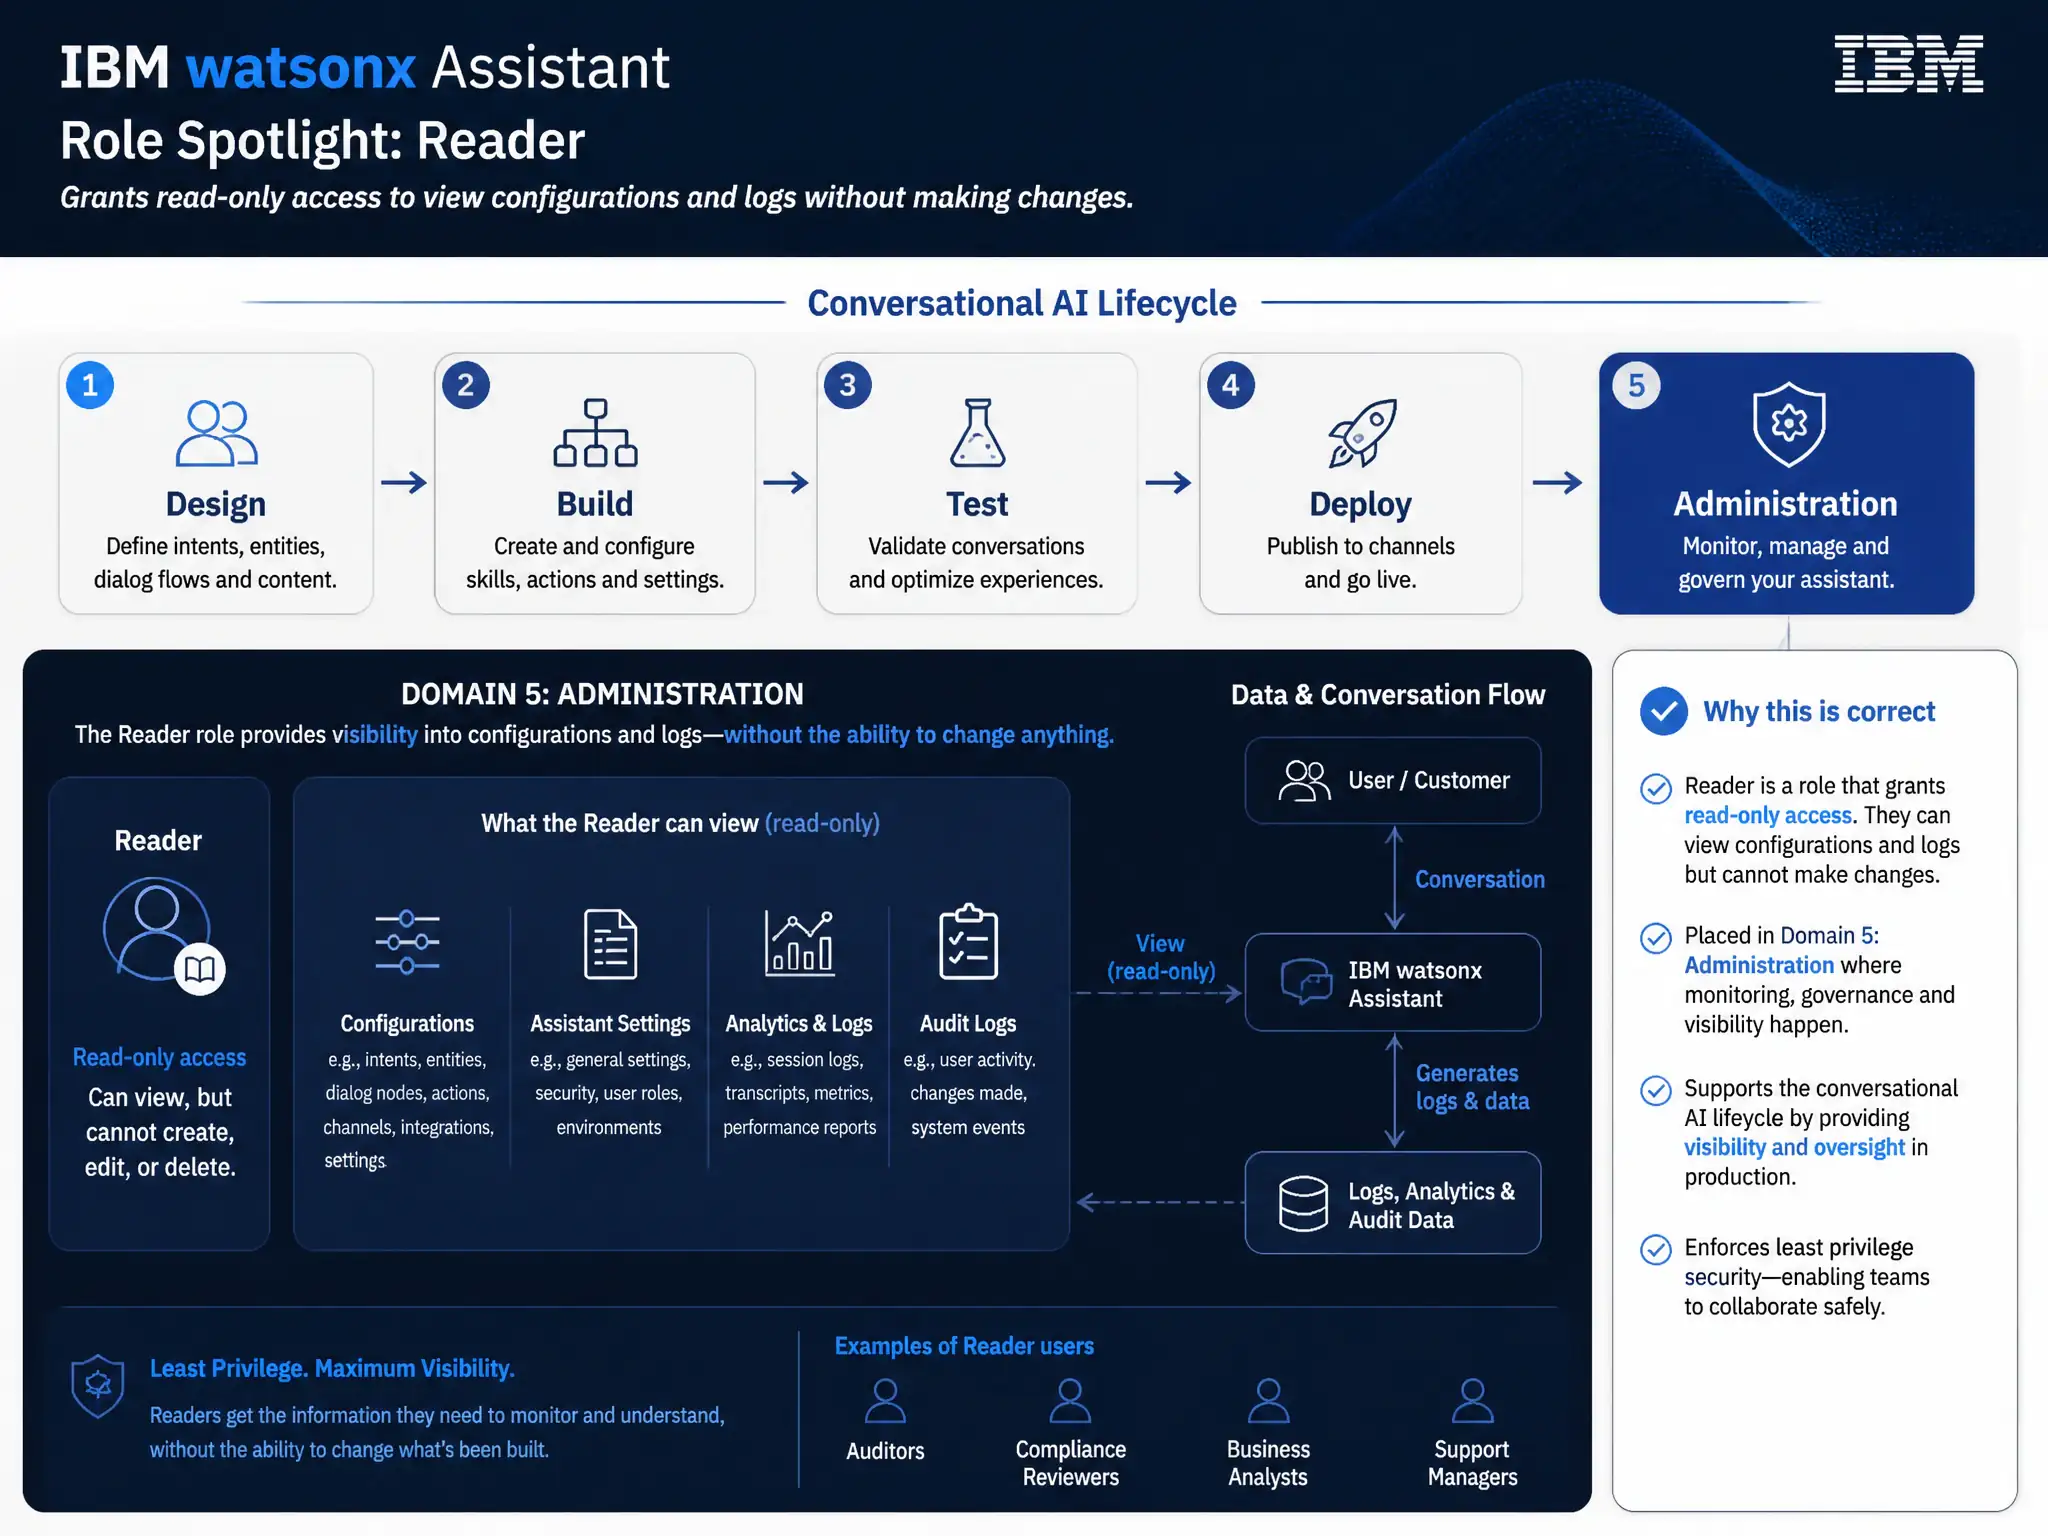Viewport: 2048px width, 1536px height.
Task: Click the 'Configurations' column label
Action: (407, 1024)
